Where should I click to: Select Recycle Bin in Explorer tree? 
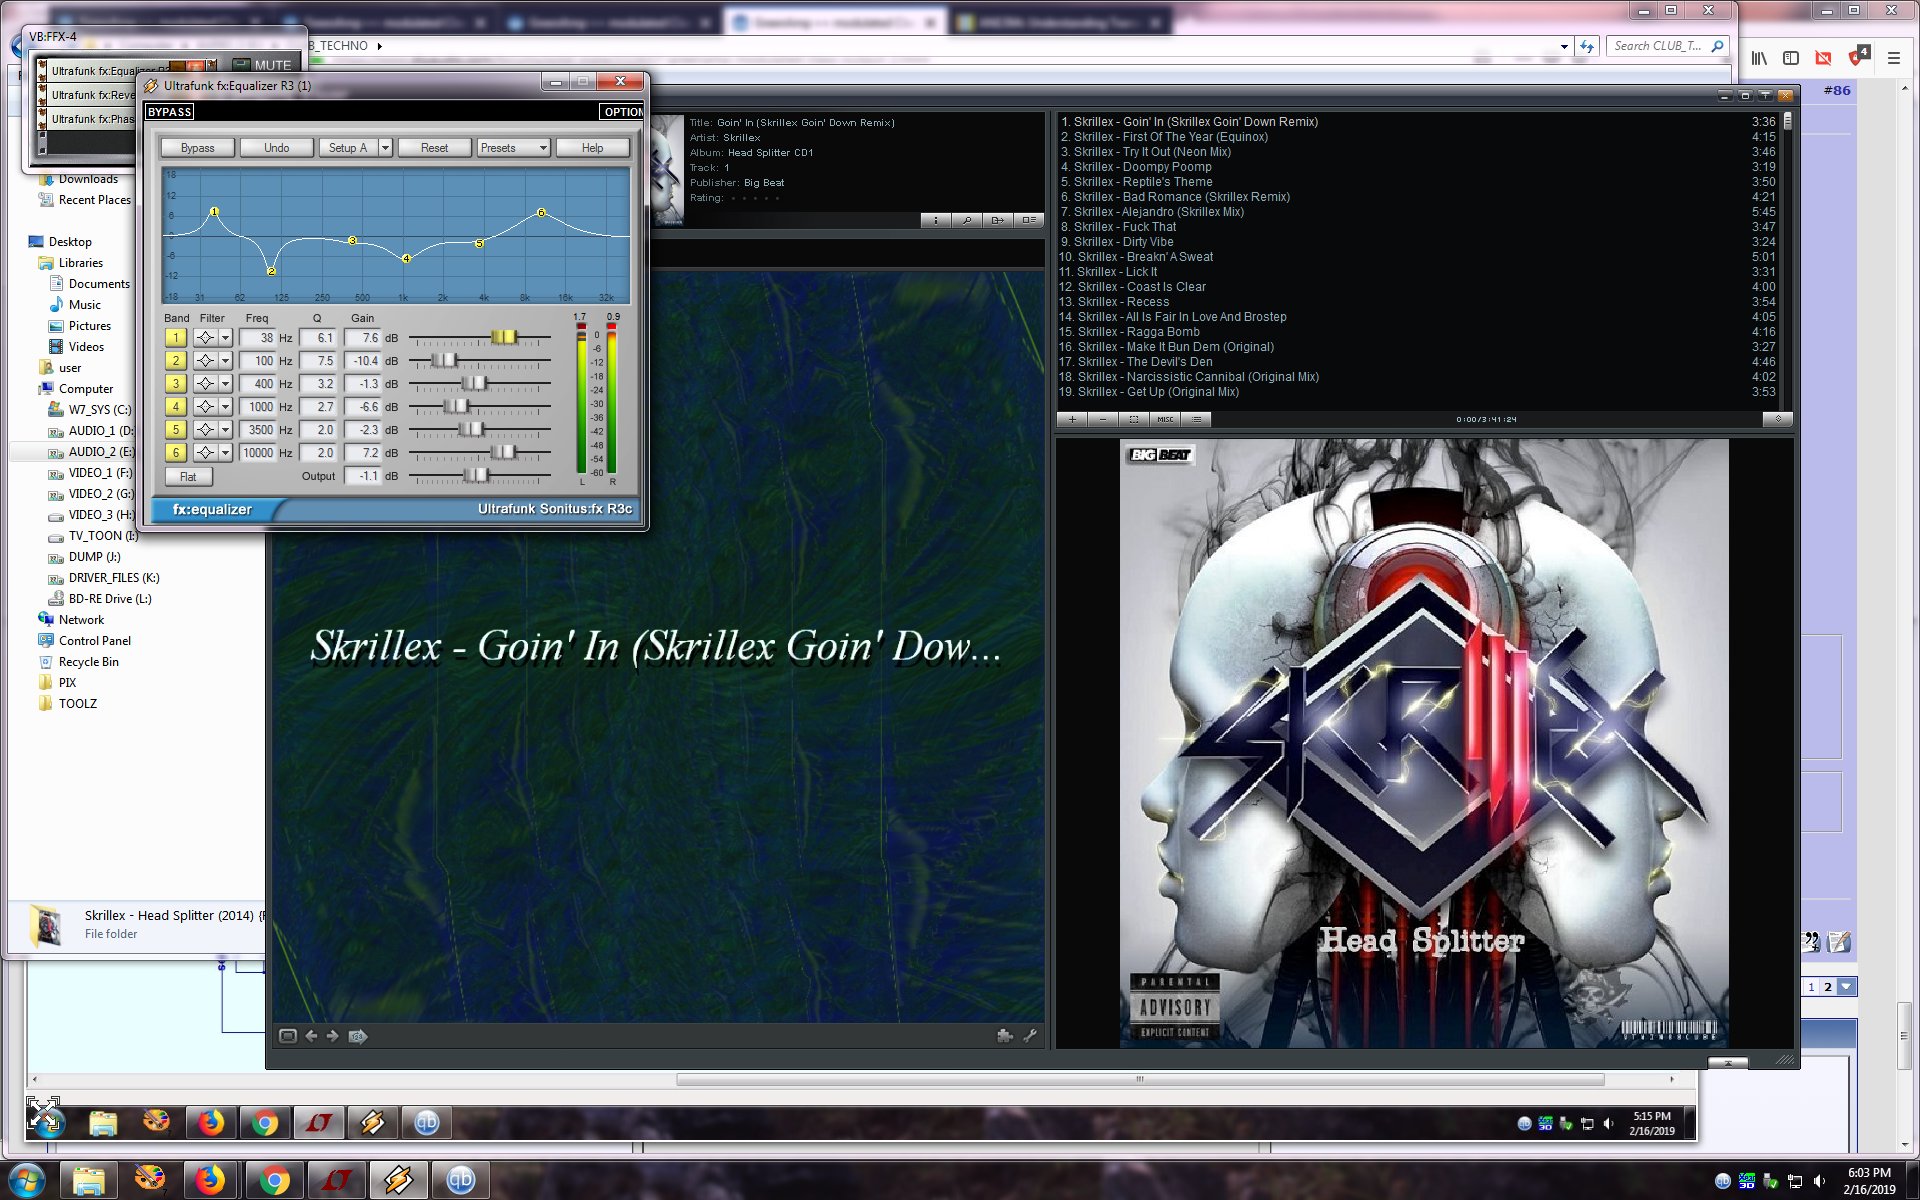[x=89, y=662]
